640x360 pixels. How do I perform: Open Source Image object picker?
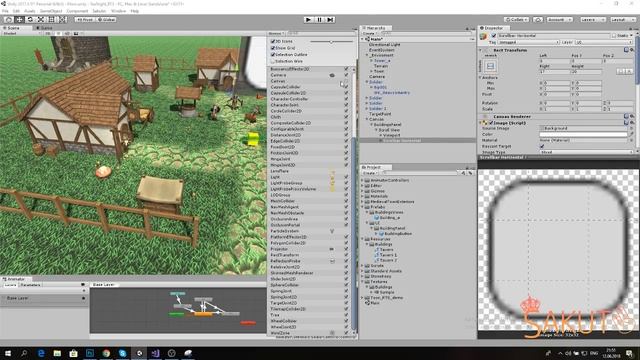click(x=631, y=128)
